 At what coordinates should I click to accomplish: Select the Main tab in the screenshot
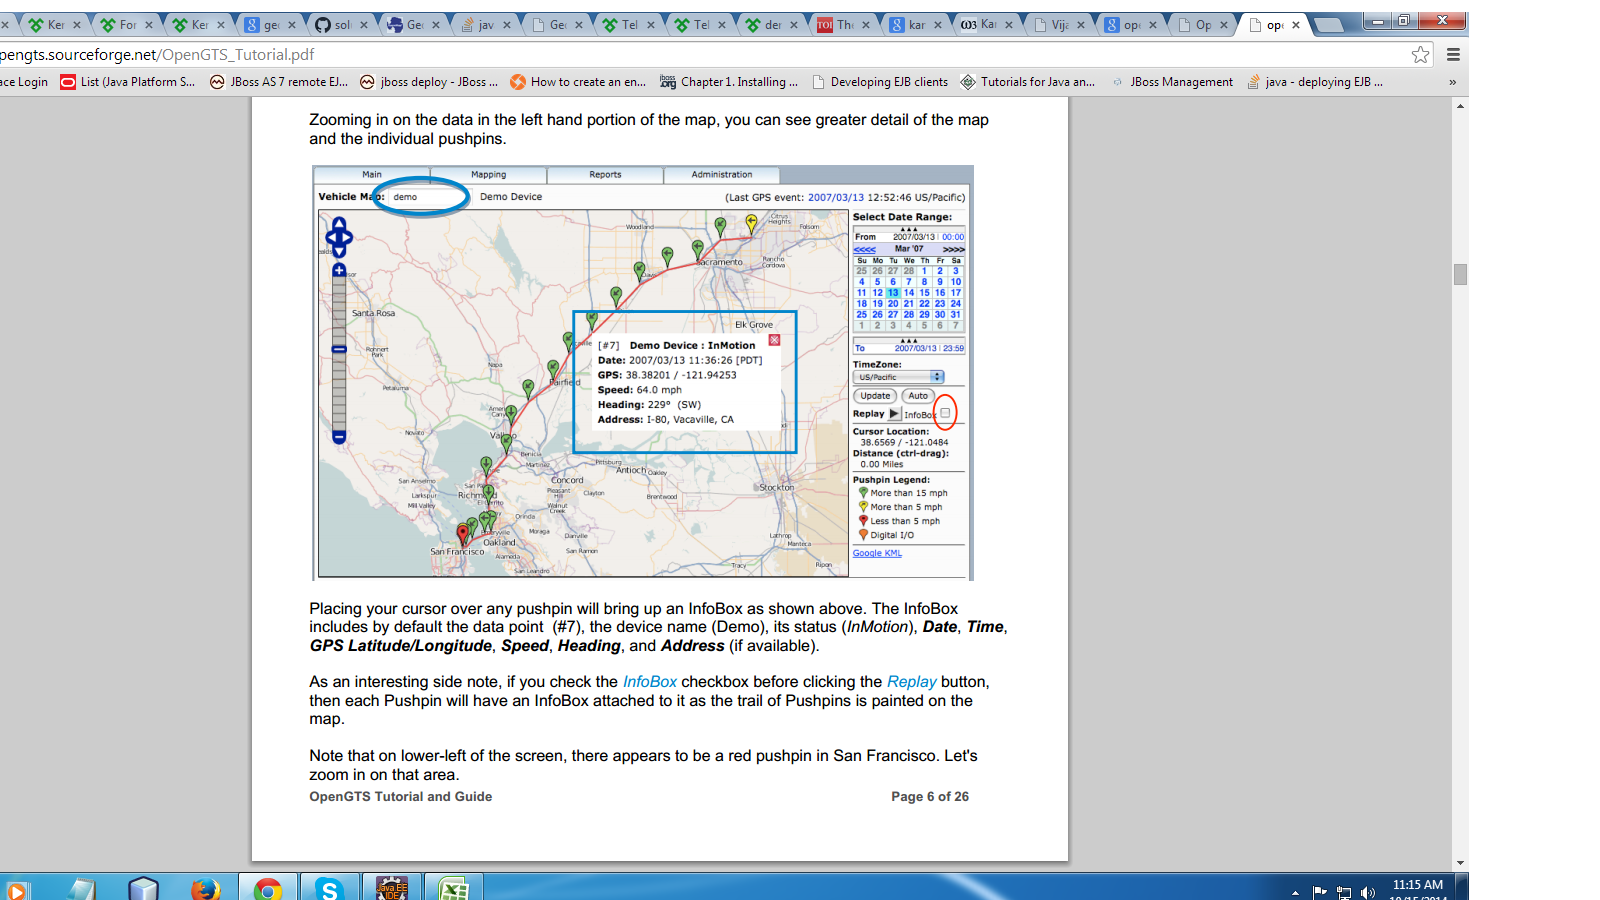pyautogui.click(x=371, y=175)
